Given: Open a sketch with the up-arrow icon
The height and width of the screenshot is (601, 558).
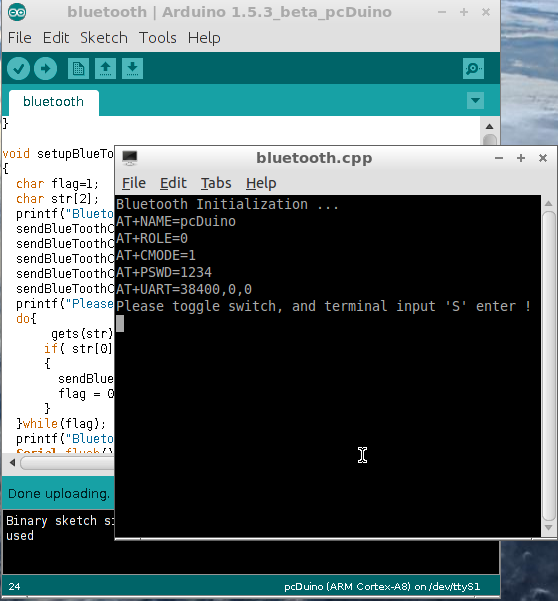Looking at the screenshot, I should pos(105,69).
